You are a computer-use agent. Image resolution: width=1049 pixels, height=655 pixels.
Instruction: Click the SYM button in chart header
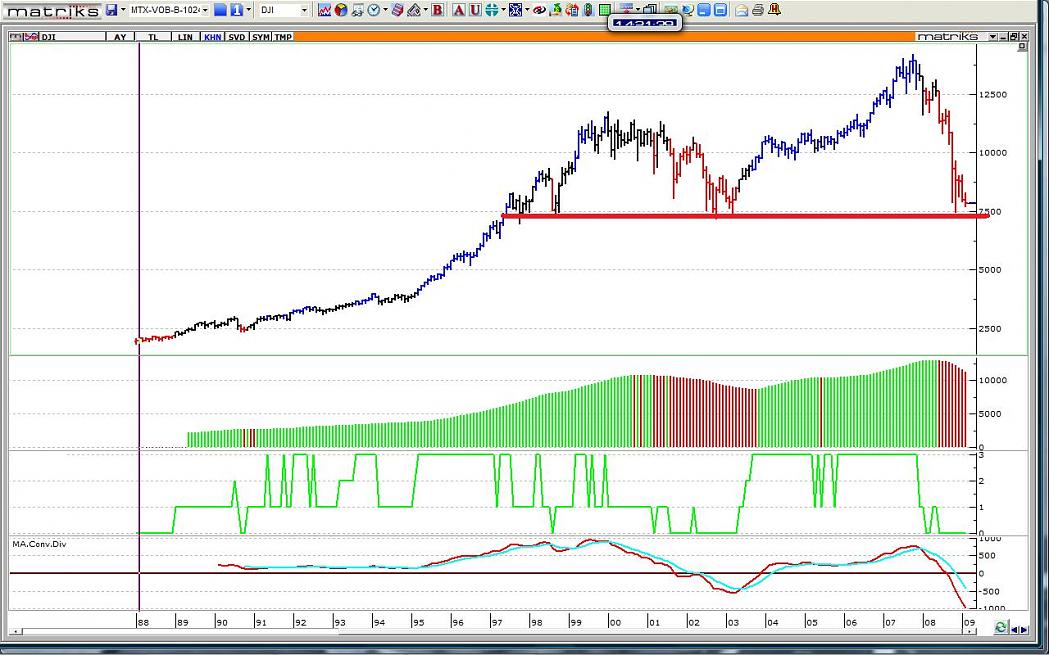pos(260,37)
